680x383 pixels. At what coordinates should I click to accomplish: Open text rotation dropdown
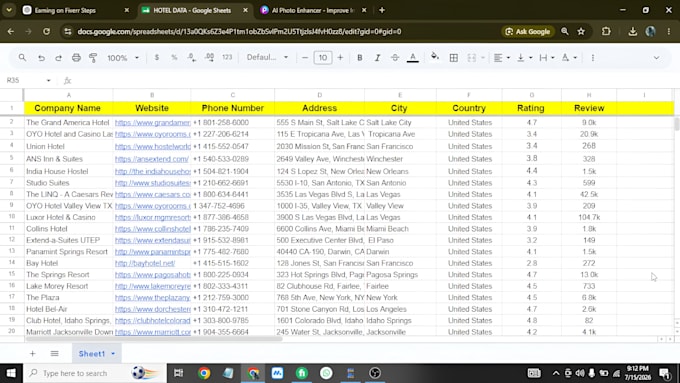pyautogui.click(x=569, y=58)
